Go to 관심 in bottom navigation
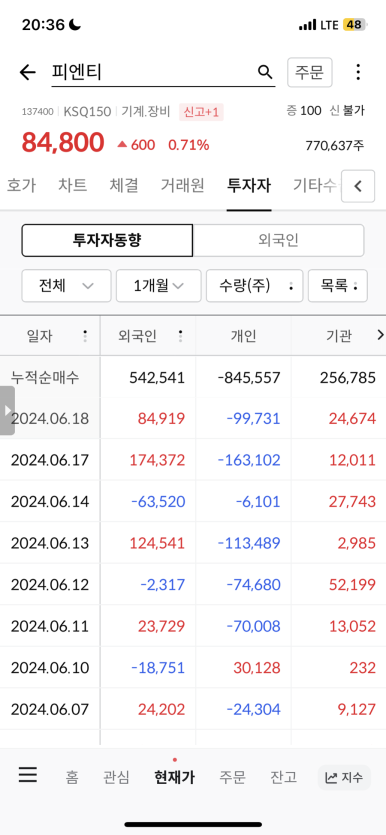Image resolution: width=386 pixels, height=835 pixels. pos(116,777)
